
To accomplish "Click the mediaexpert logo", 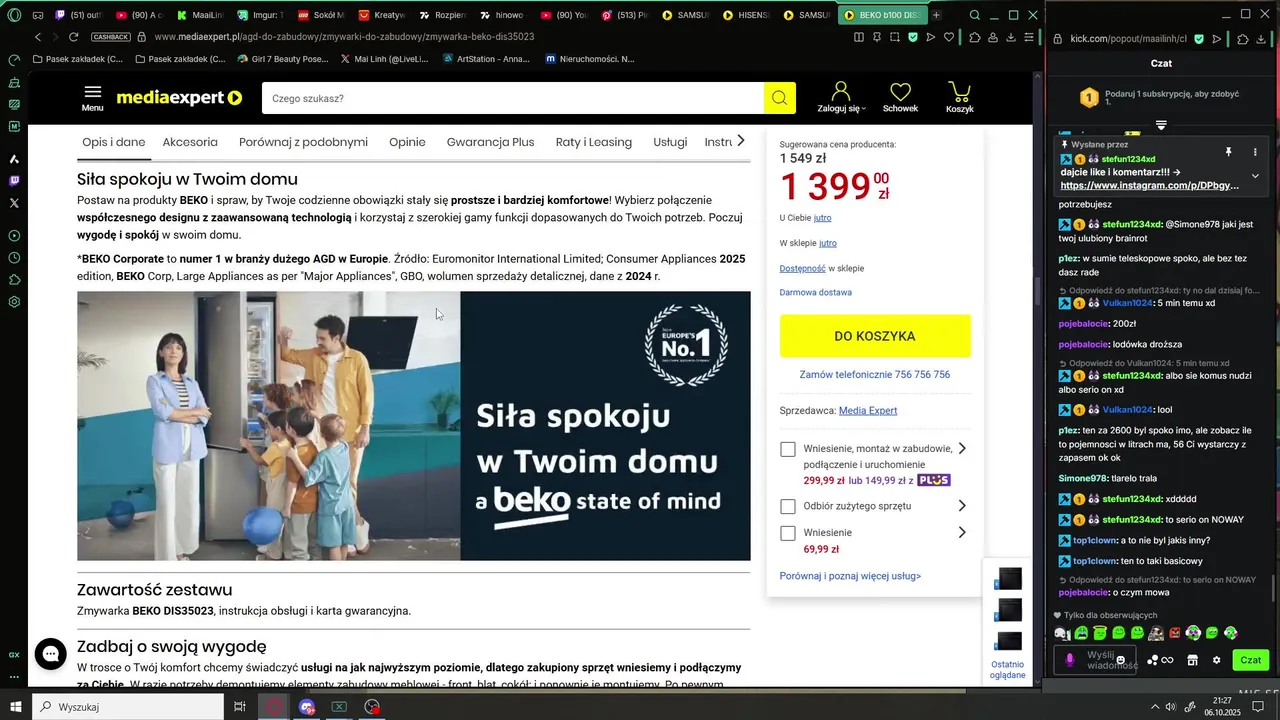I will point(180,98).
